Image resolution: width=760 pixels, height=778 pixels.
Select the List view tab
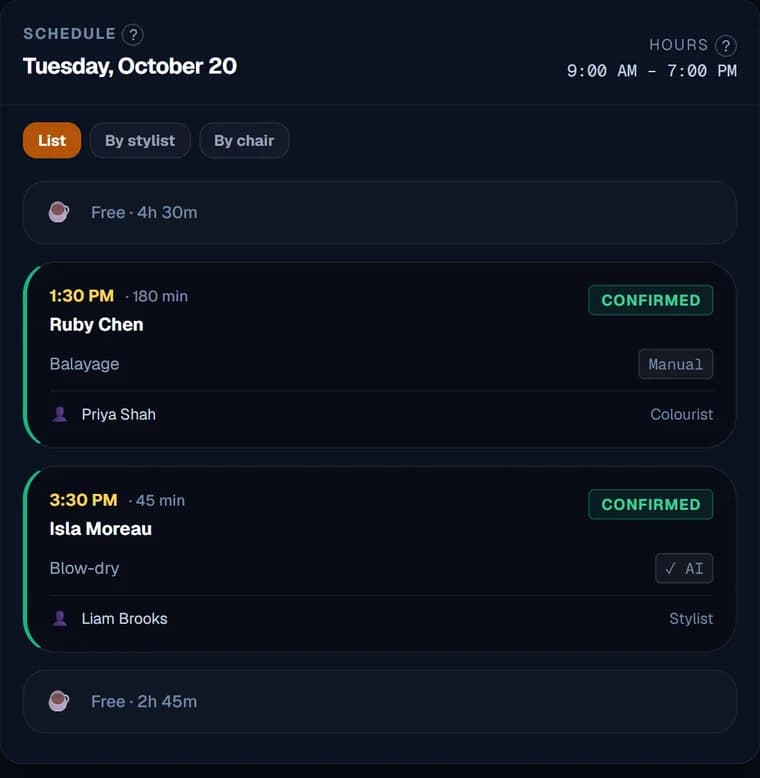click(x=52, y=140)
